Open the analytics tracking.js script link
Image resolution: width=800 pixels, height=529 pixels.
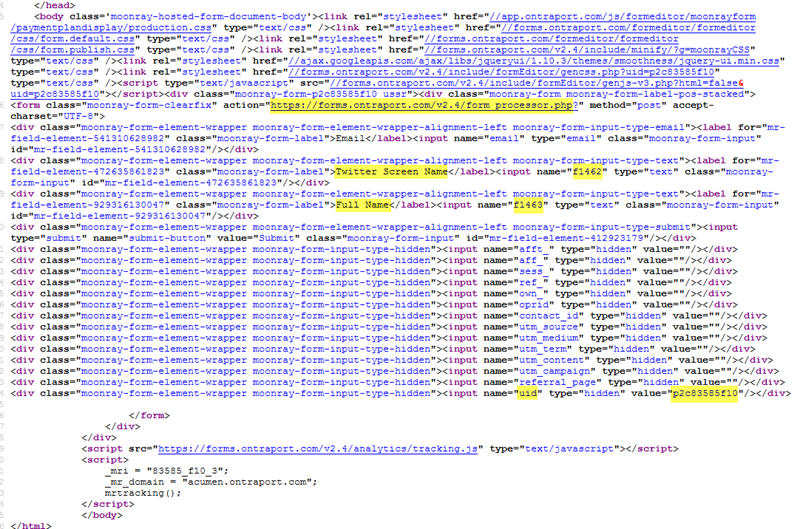coord(318,449)
